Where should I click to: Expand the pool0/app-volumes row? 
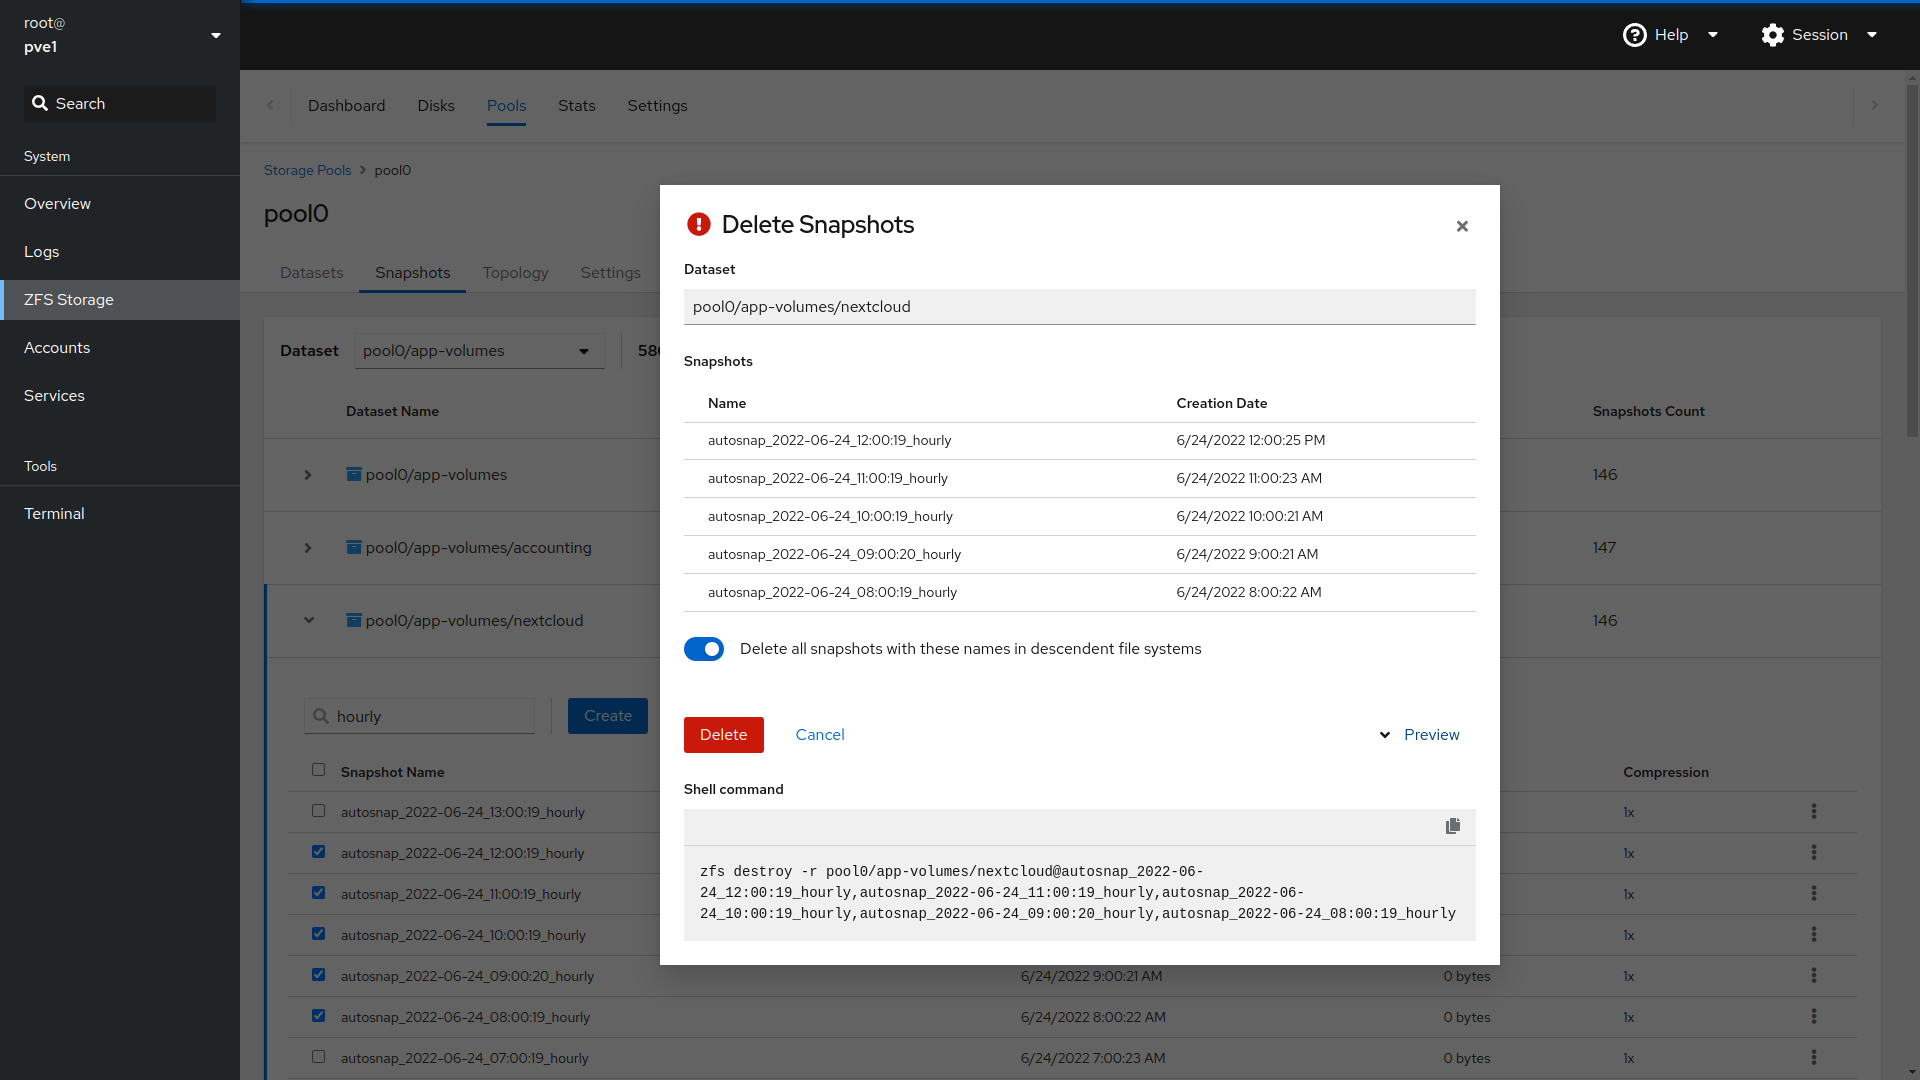[x=308, y=475]
